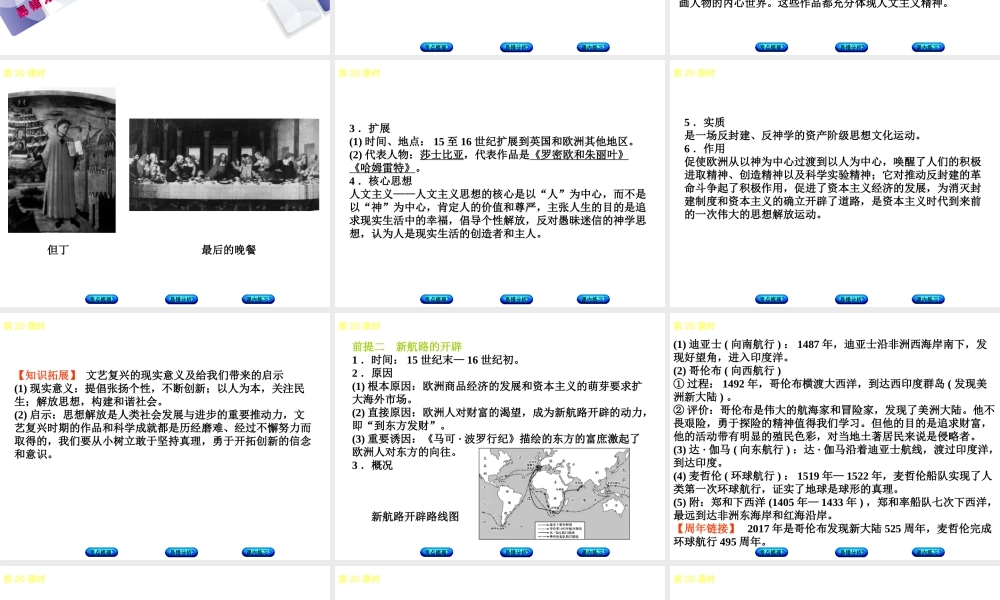Click the caption 但丁
Image resolution: width=1000 pixels, height=600 pixels.
(x=58, y=250)
